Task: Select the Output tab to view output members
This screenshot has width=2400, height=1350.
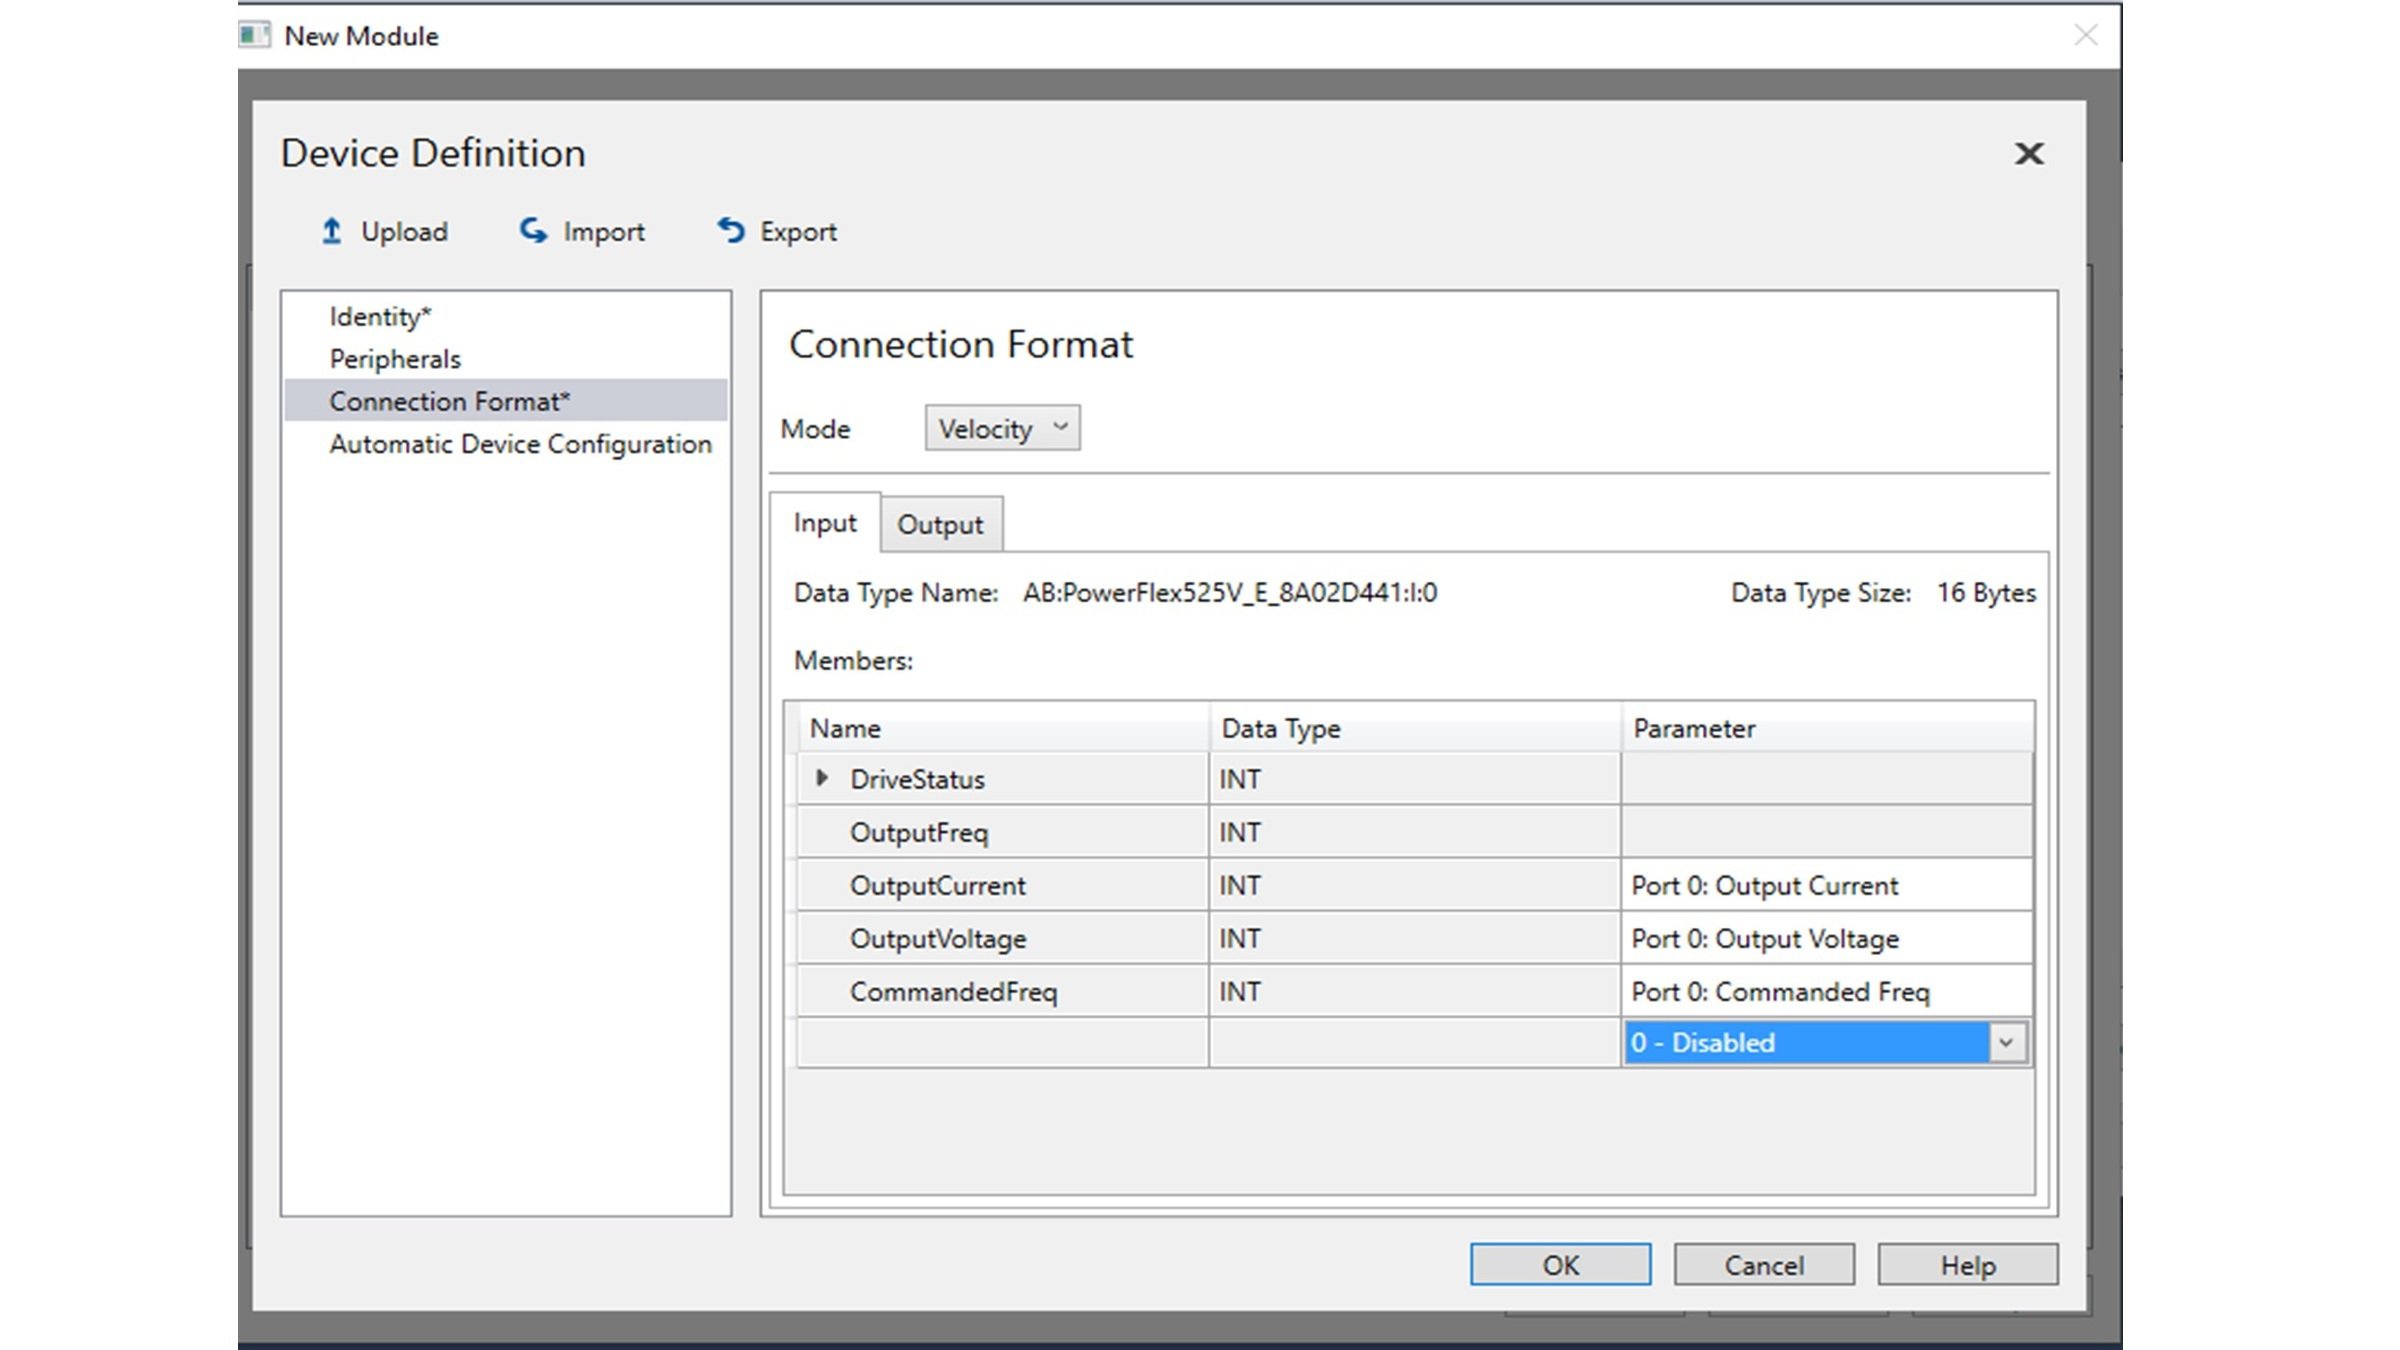Action: tap(940, 524)
